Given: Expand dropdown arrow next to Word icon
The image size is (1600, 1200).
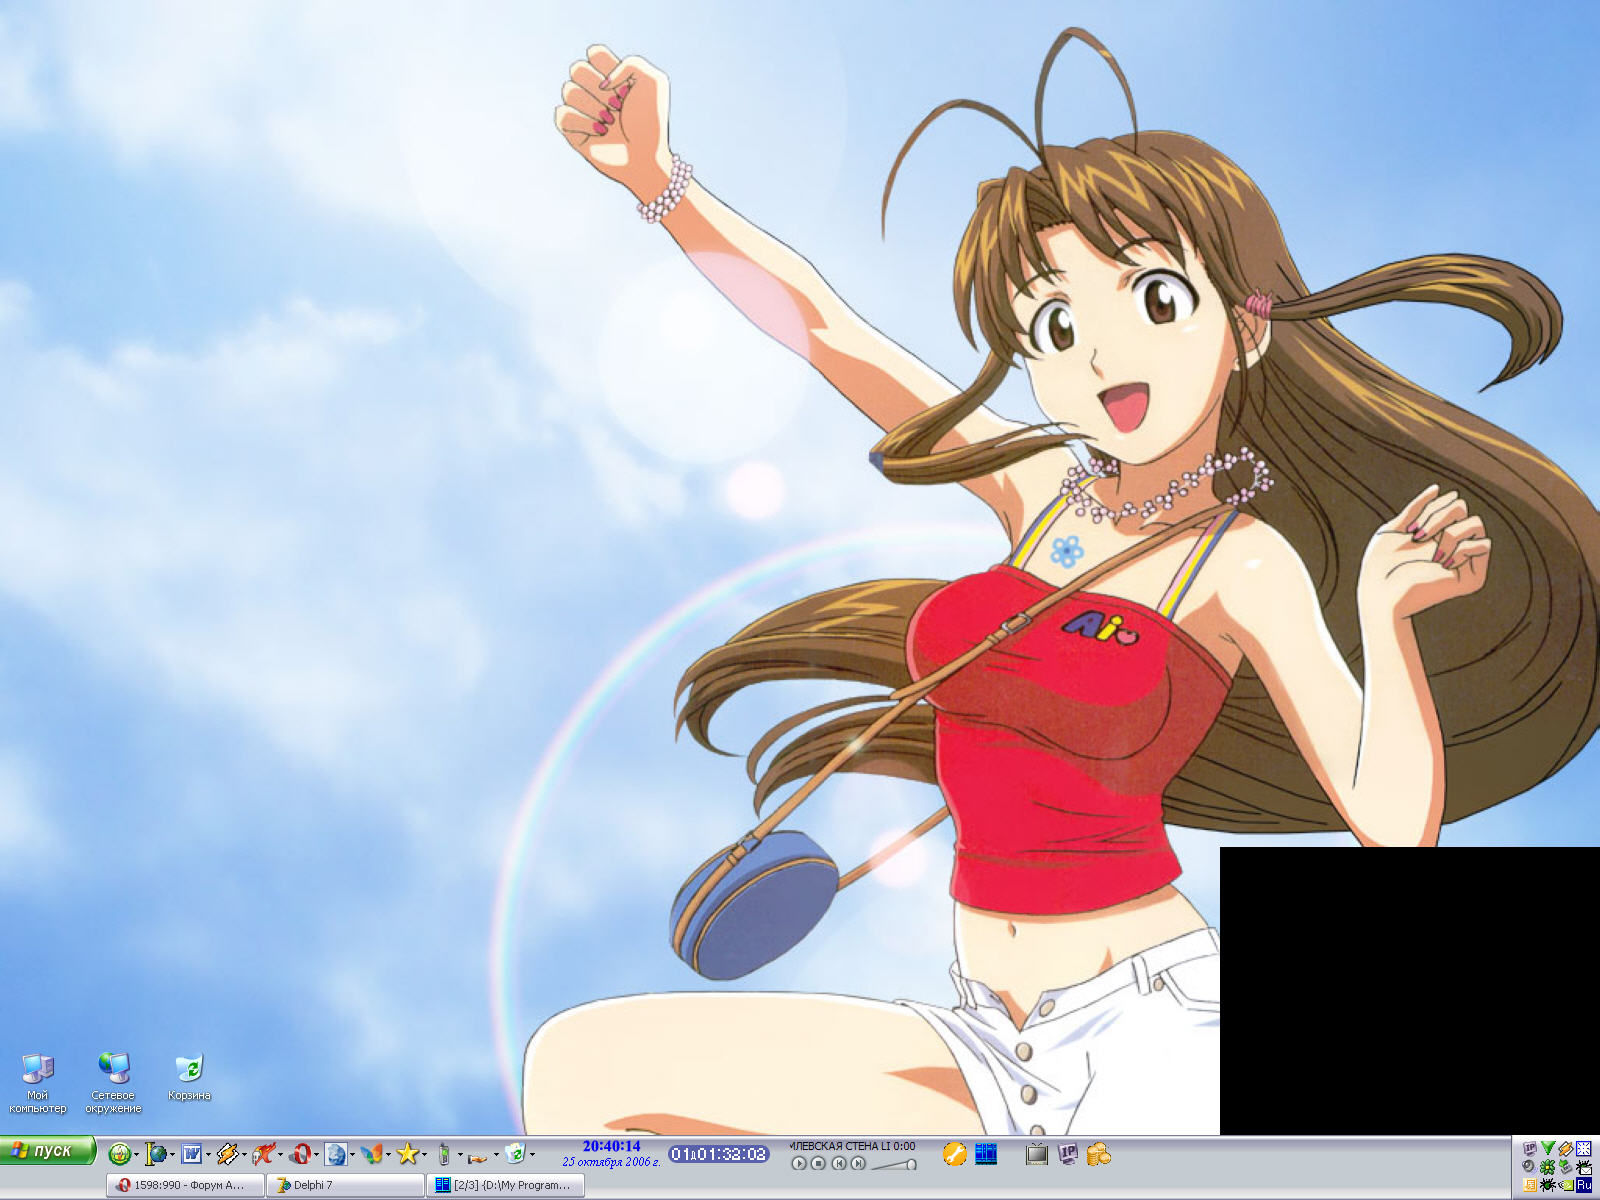Looking at the screenshot, I should 208,1155.
